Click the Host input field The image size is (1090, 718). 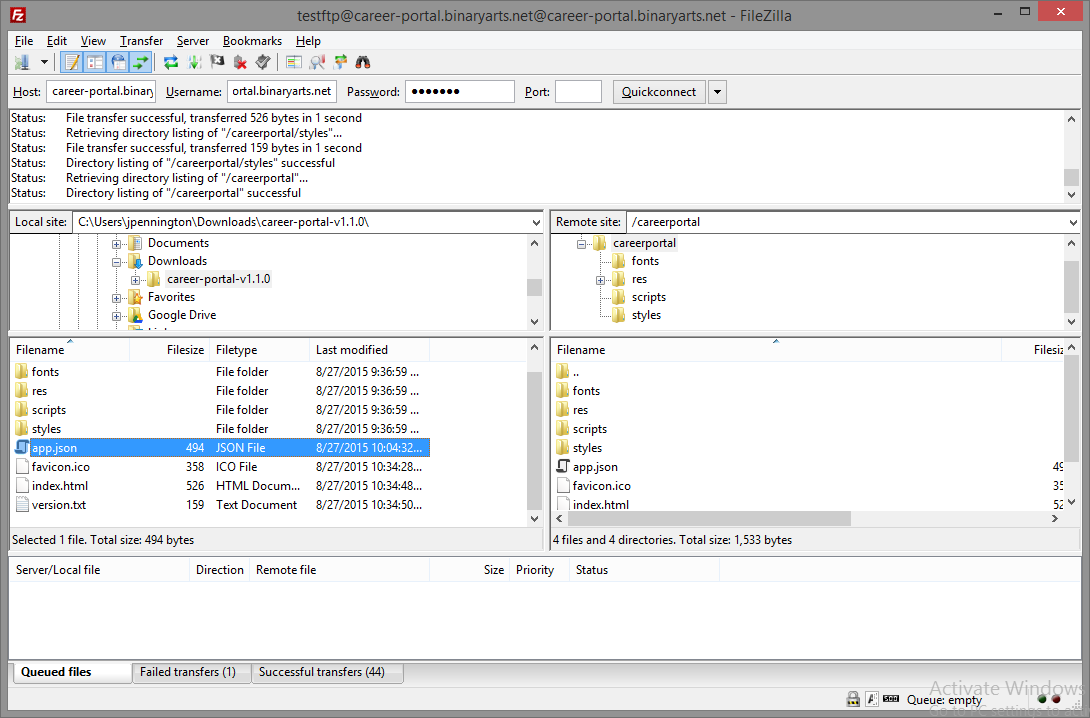pyautogui.click(x=101, y=92)
